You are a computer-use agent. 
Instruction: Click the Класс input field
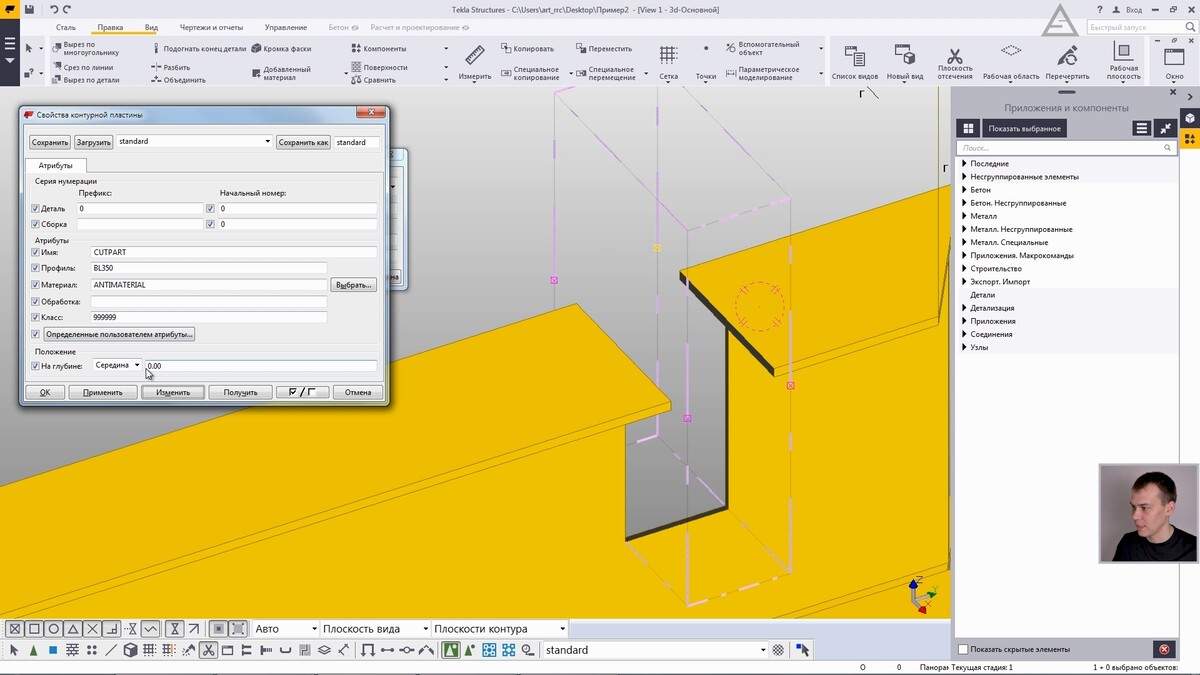(208, 317)
